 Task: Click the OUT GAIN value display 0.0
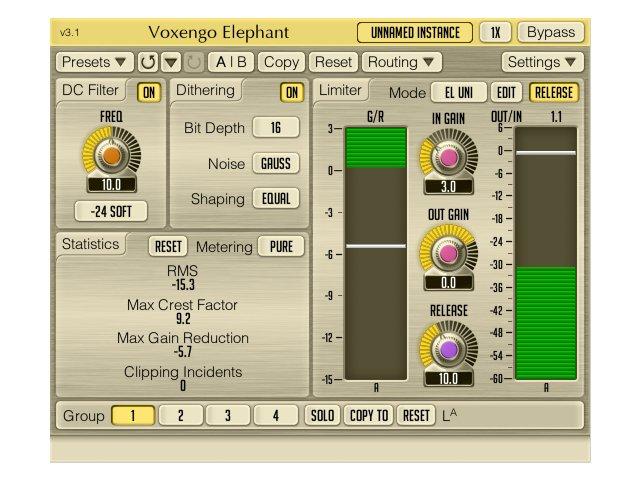pyautogui.click(x=448, y=282)
